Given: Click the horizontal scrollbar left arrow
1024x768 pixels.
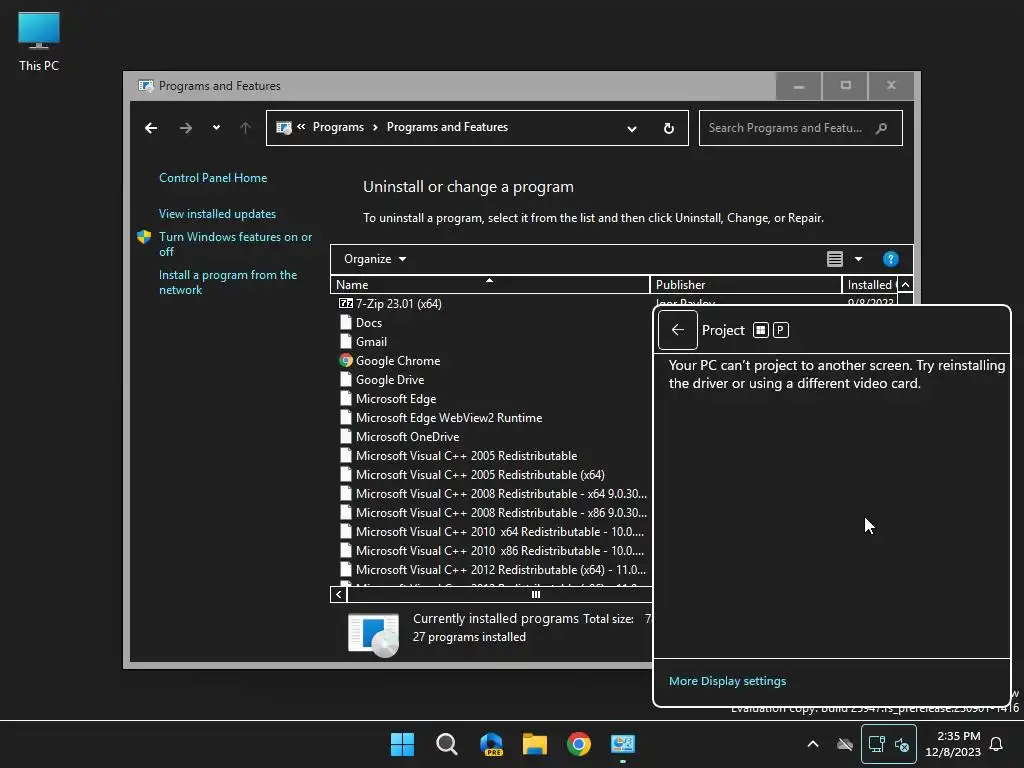Looking at the screenshot, I should pyautogui.click(x=338, y=594).
